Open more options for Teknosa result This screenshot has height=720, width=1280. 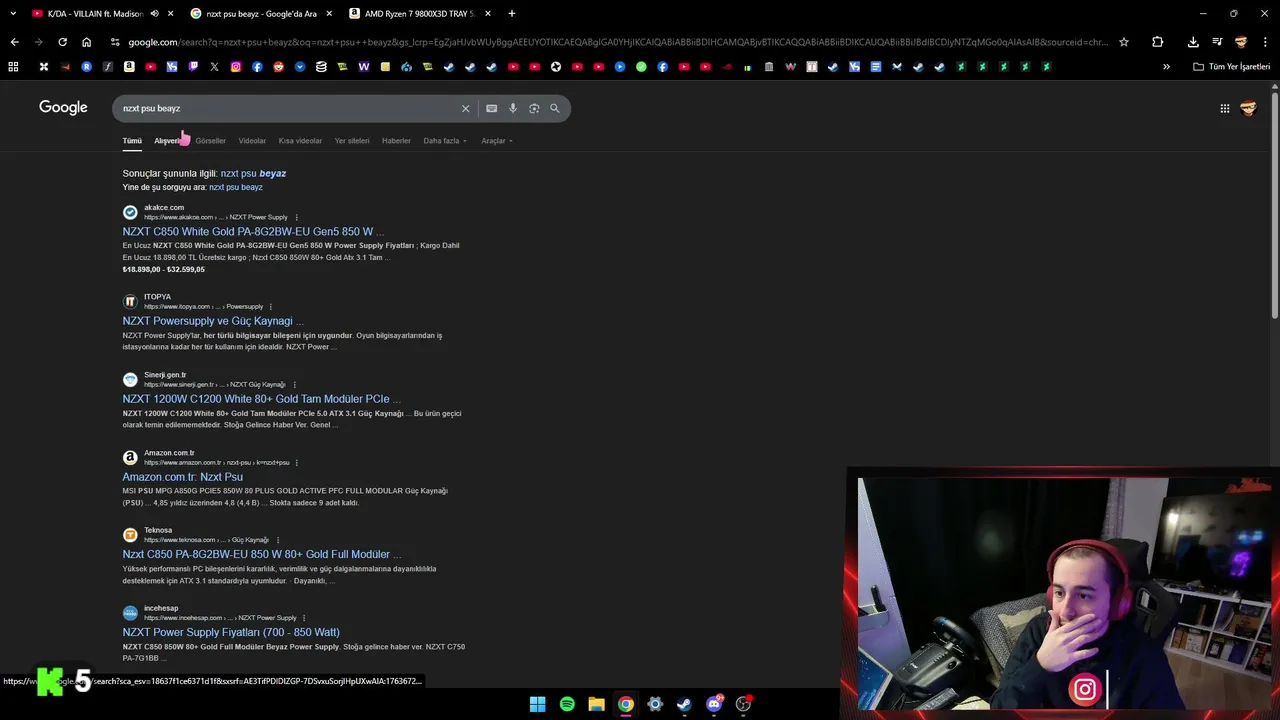[x=277, y=540]
